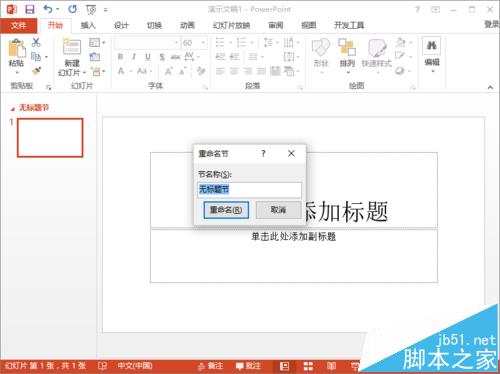Expand the slide layout dropdown

click(97, 42)
